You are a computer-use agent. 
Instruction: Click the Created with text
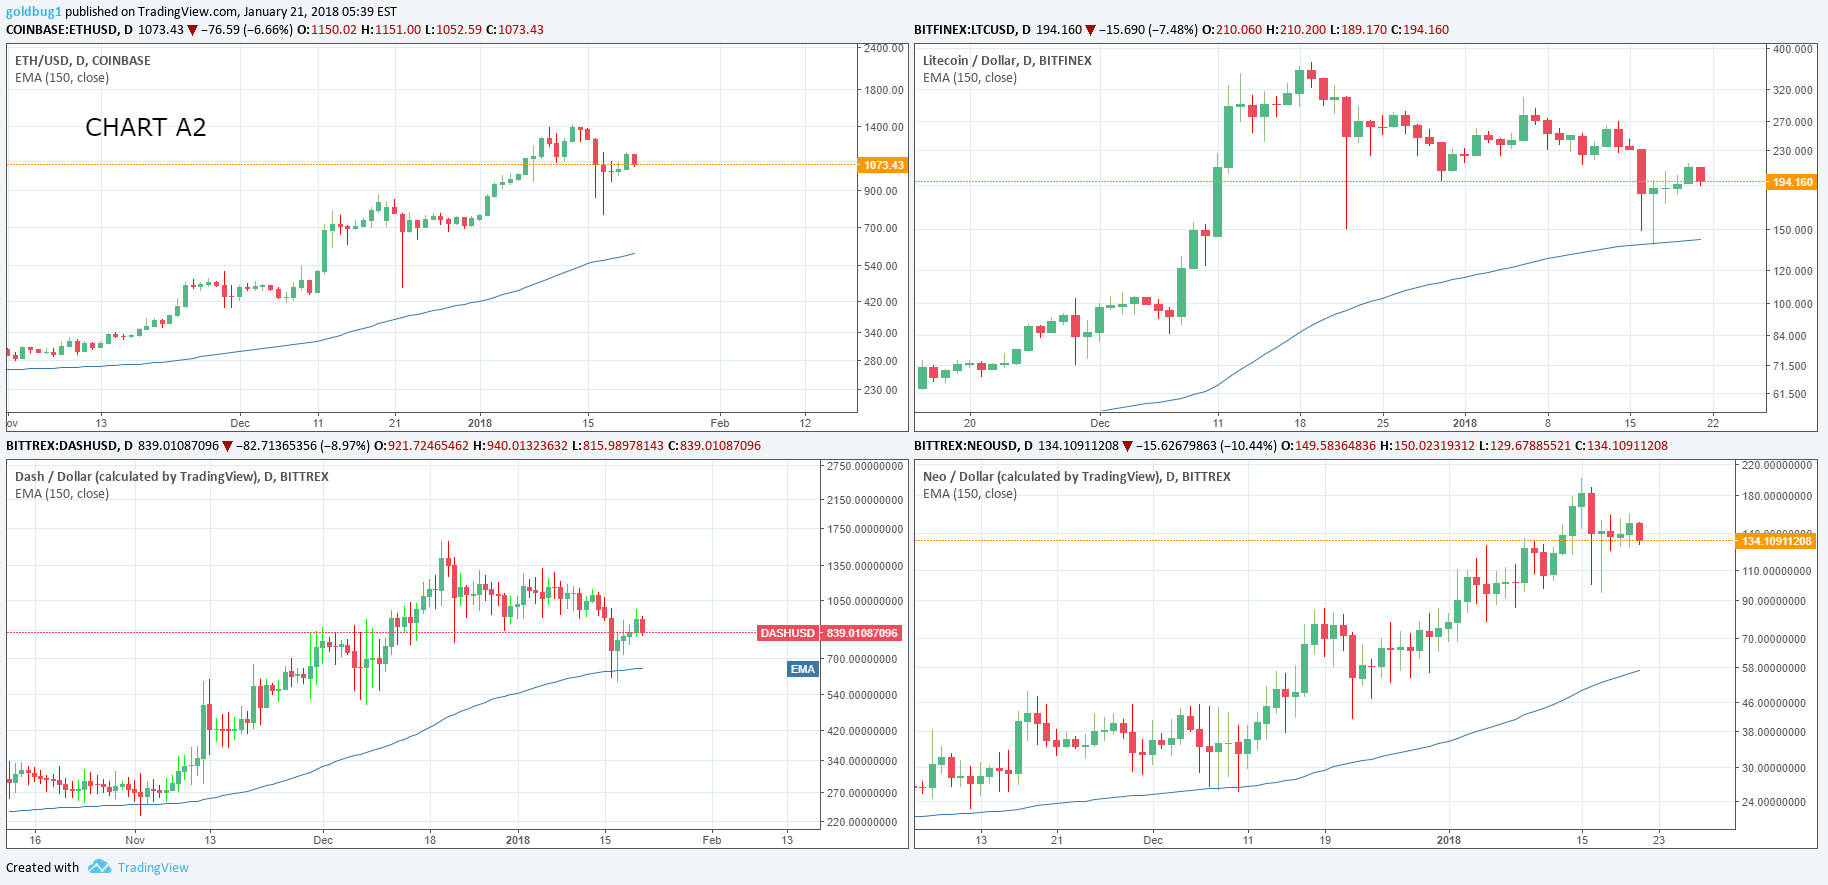point(43,867)
